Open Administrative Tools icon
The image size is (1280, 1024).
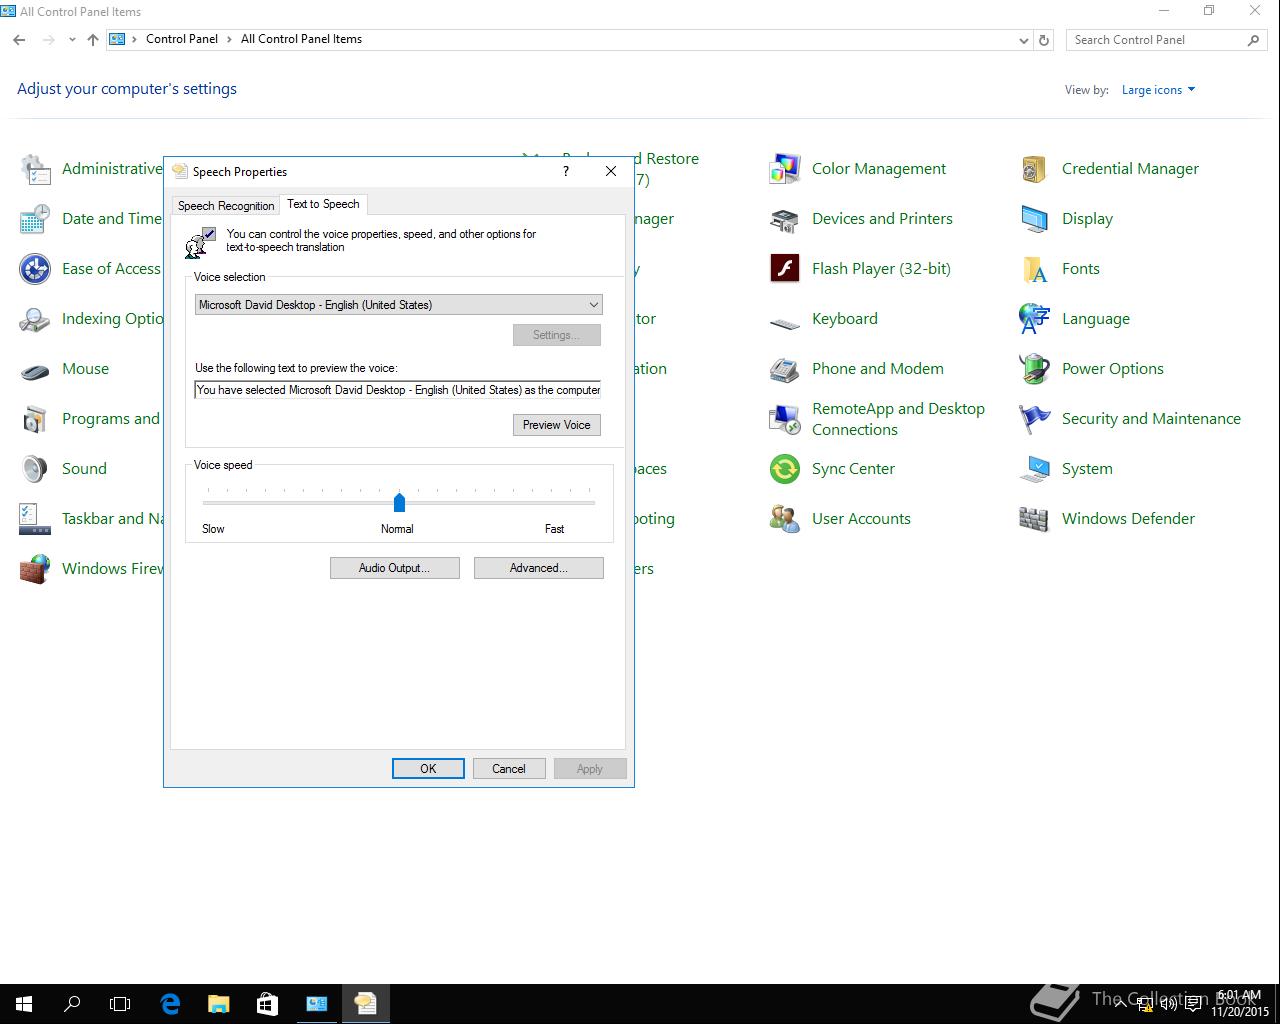tap(35, 169)
